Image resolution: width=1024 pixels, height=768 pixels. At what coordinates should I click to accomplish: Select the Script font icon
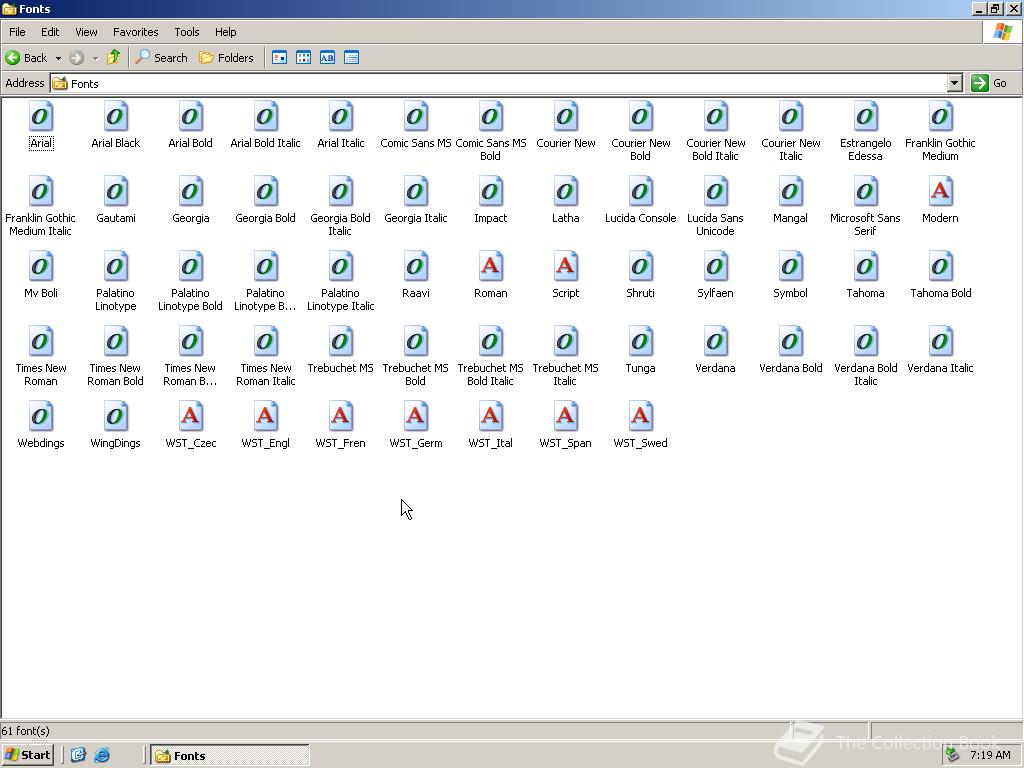point(566,267)
